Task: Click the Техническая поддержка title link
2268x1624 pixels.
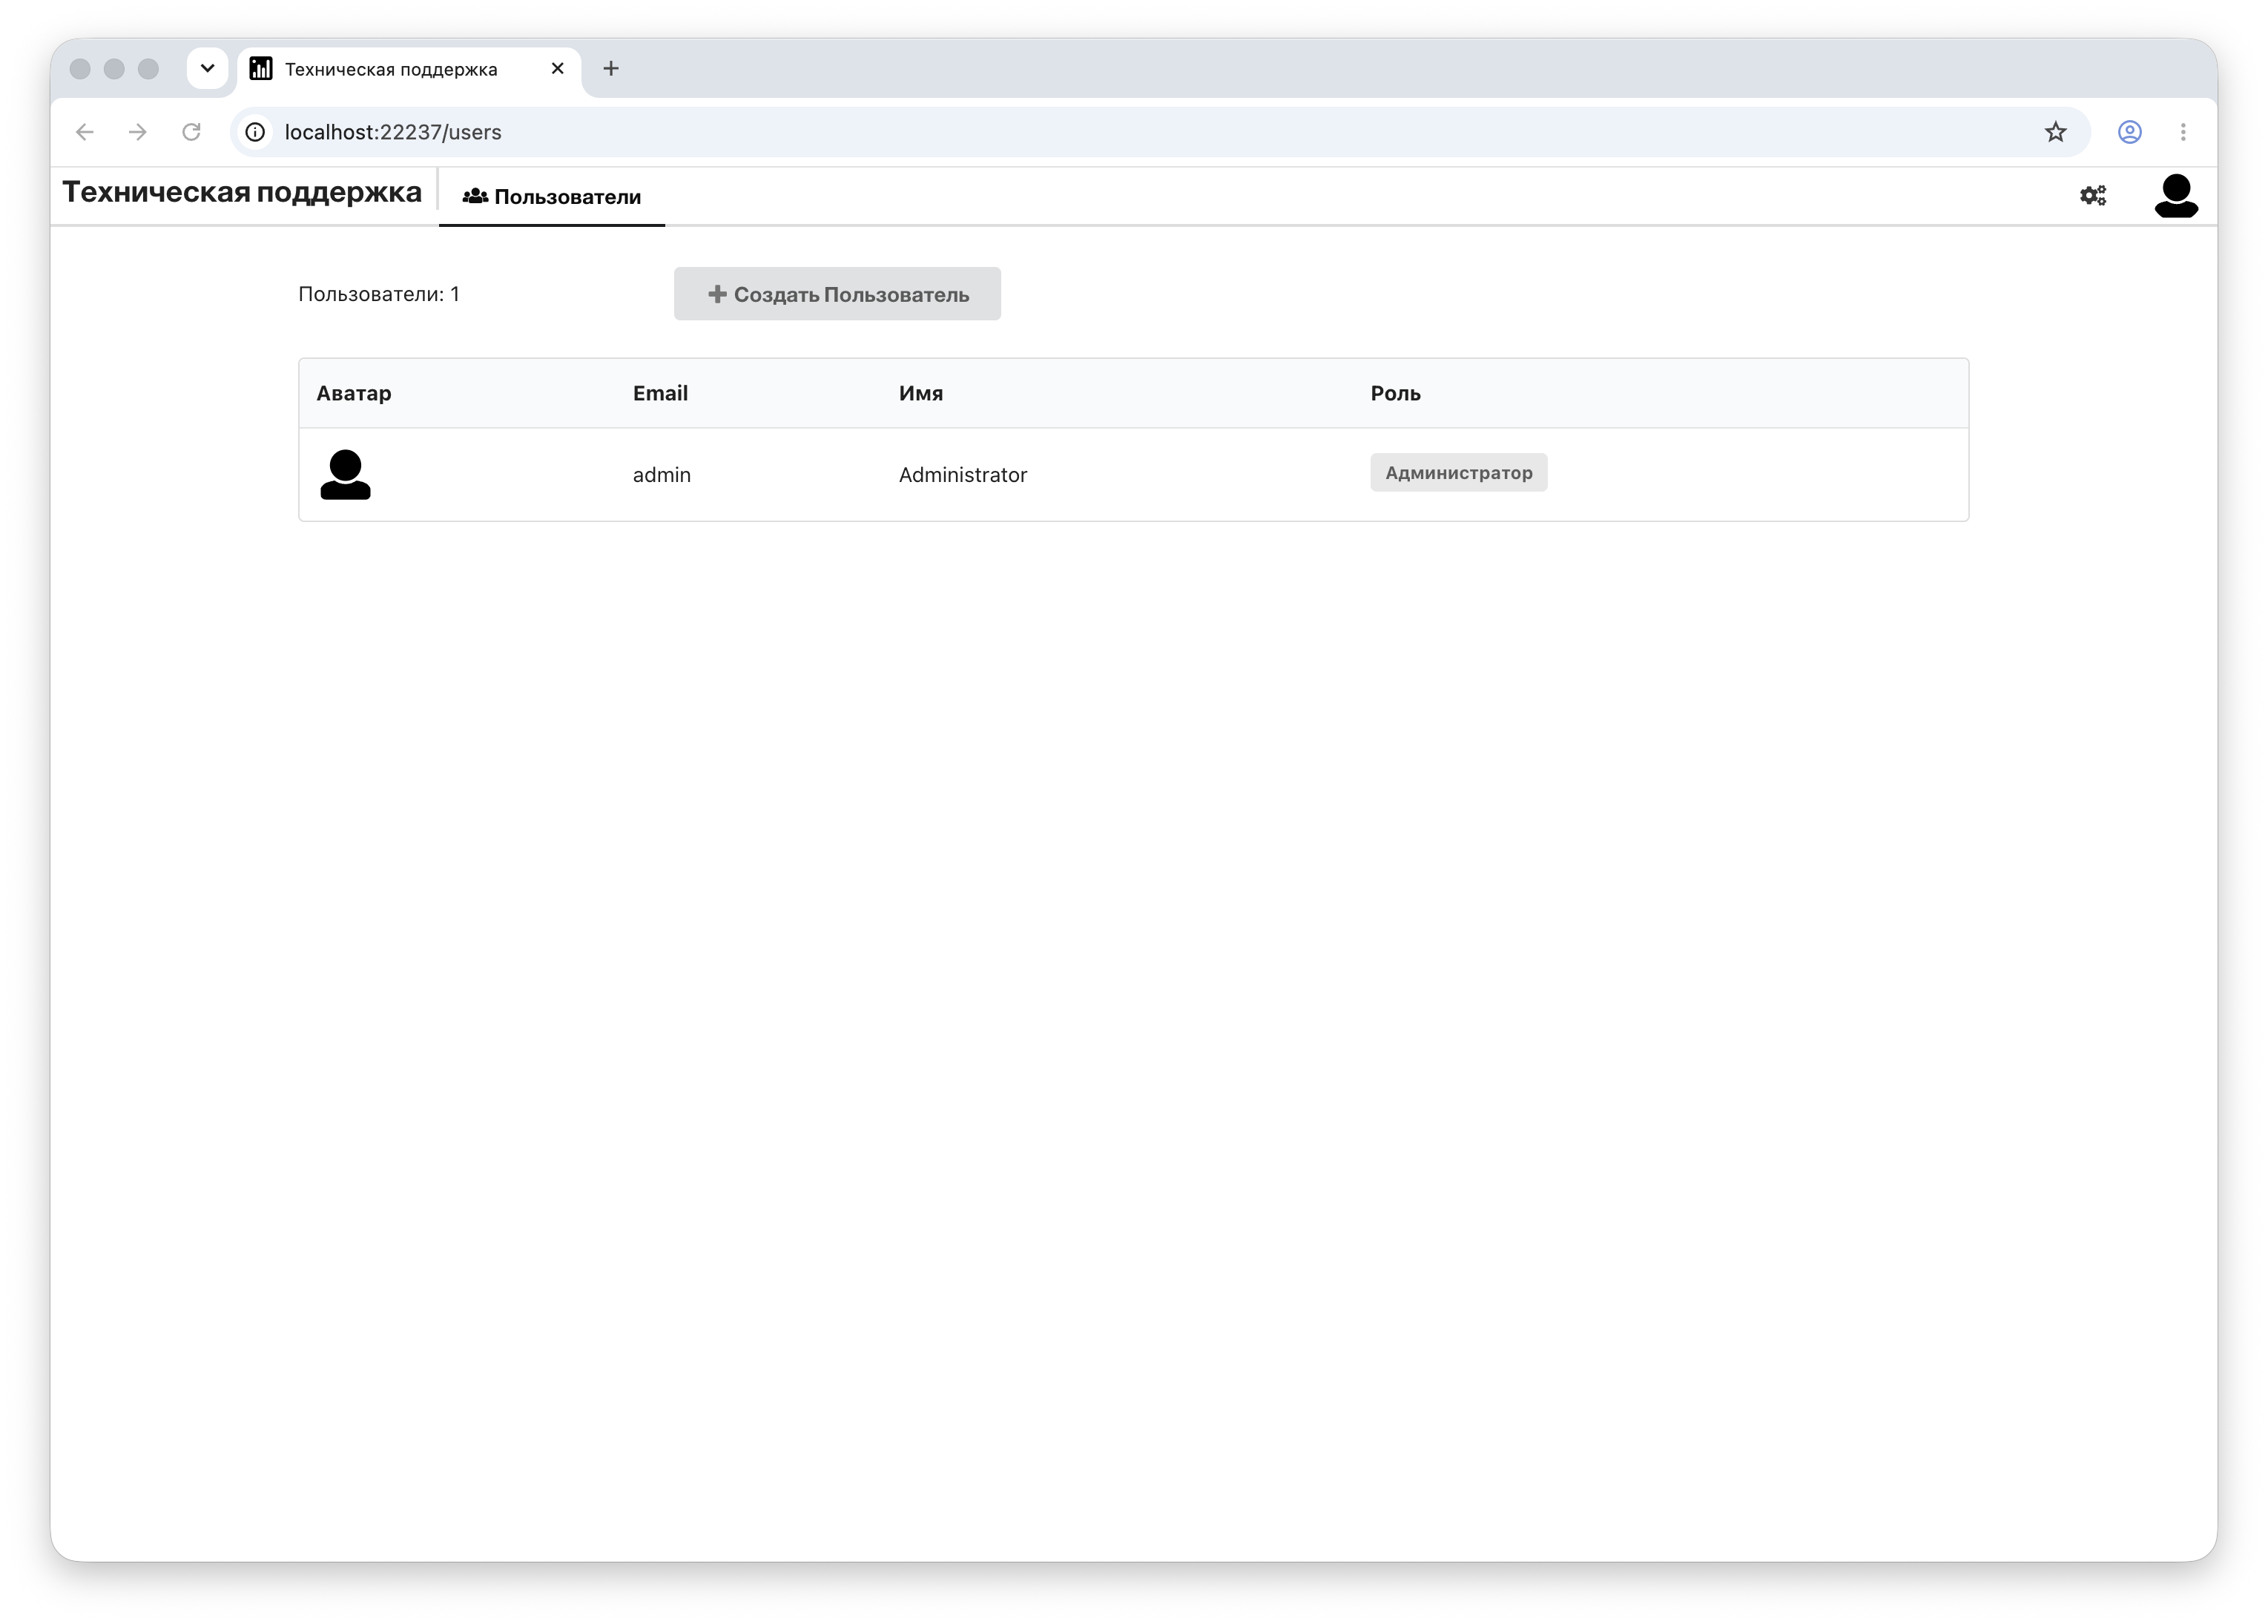Action: click(242, 192)
